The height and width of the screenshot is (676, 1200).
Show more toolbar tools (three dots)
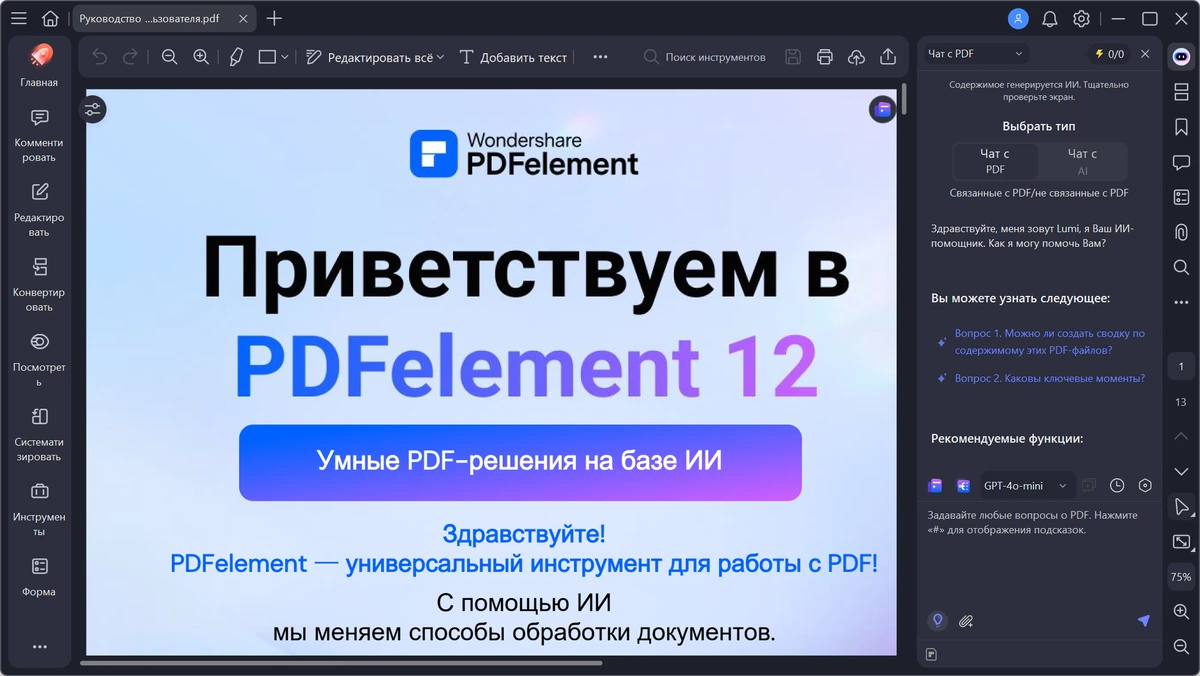tap(600, 57)
